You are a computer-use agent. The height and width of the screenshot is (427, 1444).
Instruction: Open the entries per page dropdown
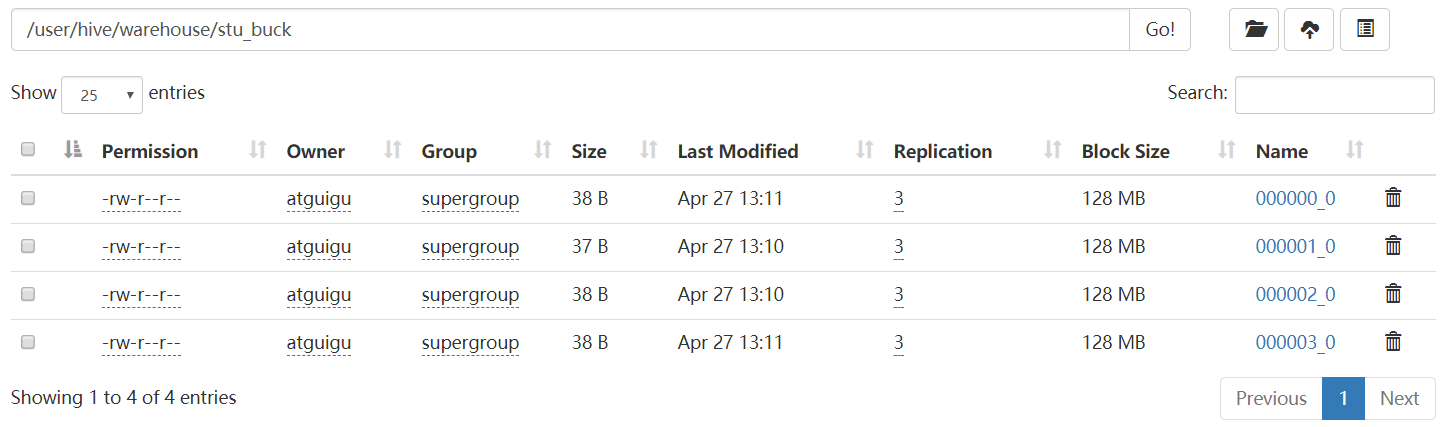click(102, 95)
